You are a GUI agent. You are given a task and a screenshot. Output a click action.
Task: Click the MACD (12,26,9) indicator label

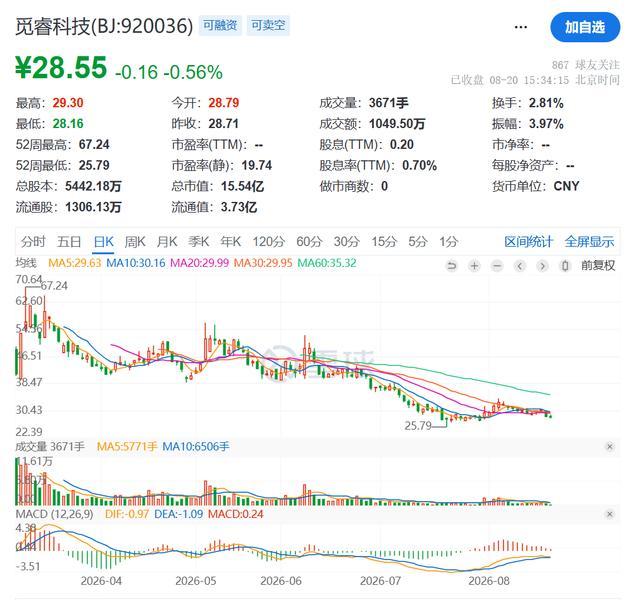click(x=54, y=514)
